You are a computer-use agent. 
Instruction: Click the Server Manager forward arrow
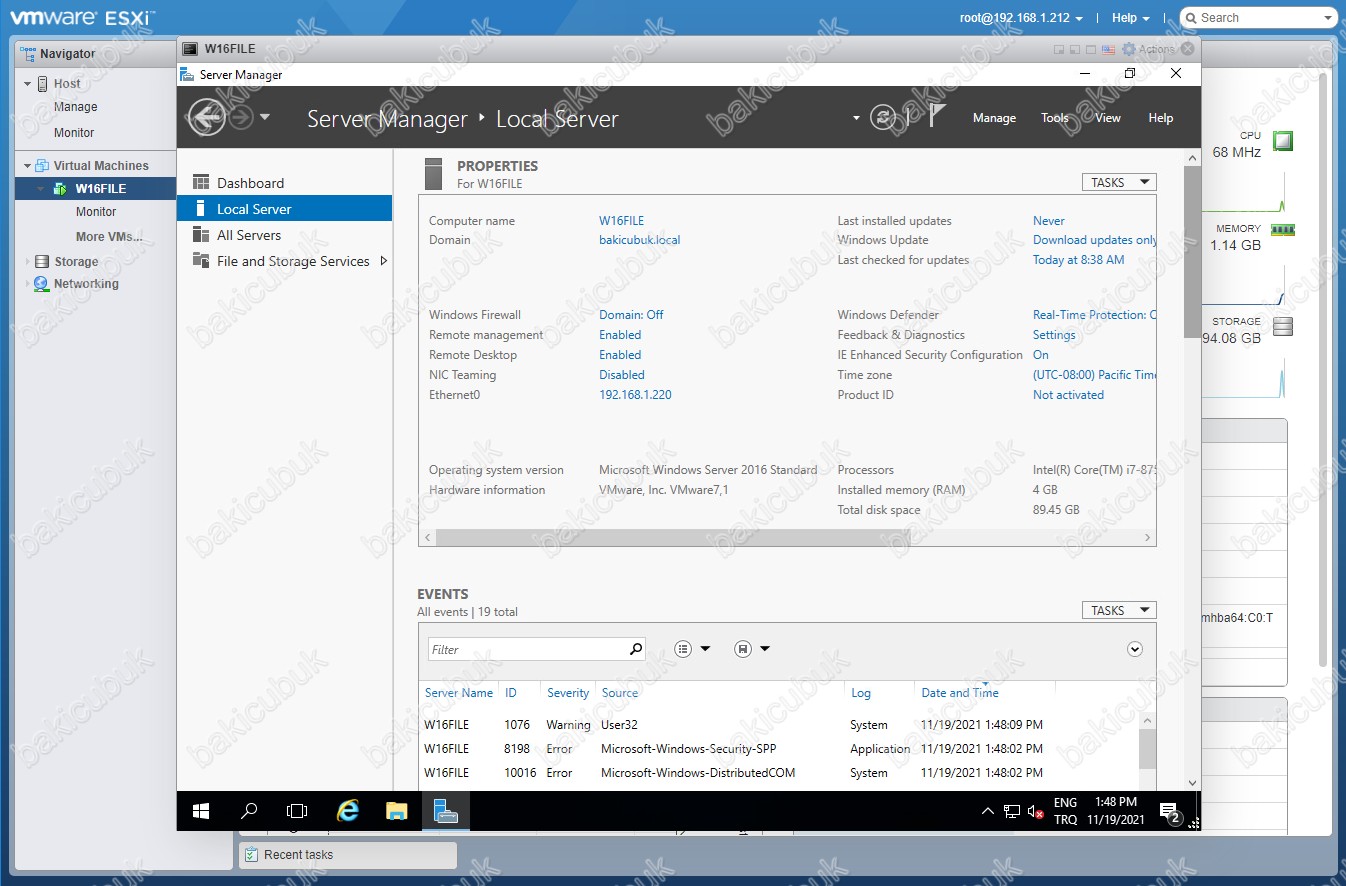tap(241, 117)
